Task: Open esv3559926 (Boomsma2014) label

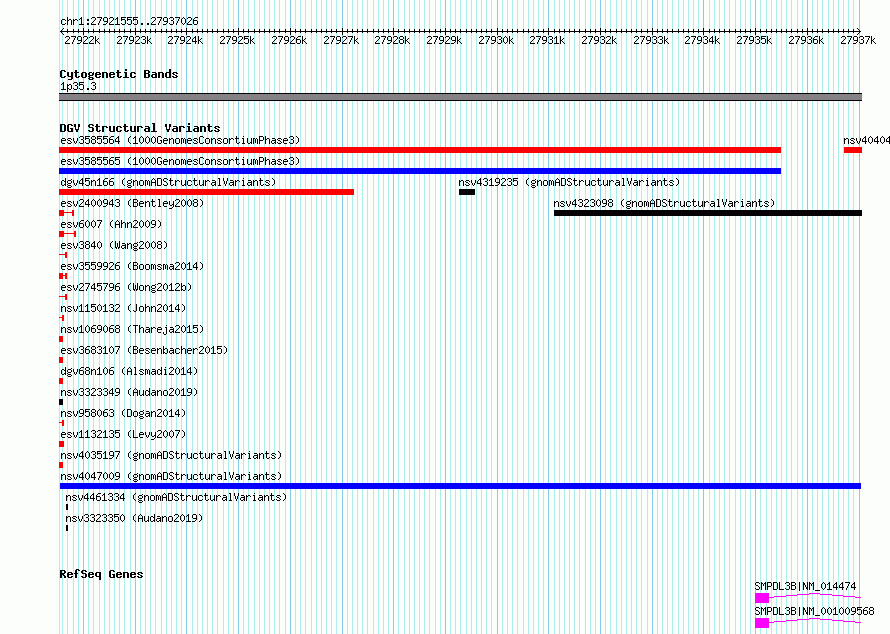Action: pyautogui.click(x=132, y=266)
